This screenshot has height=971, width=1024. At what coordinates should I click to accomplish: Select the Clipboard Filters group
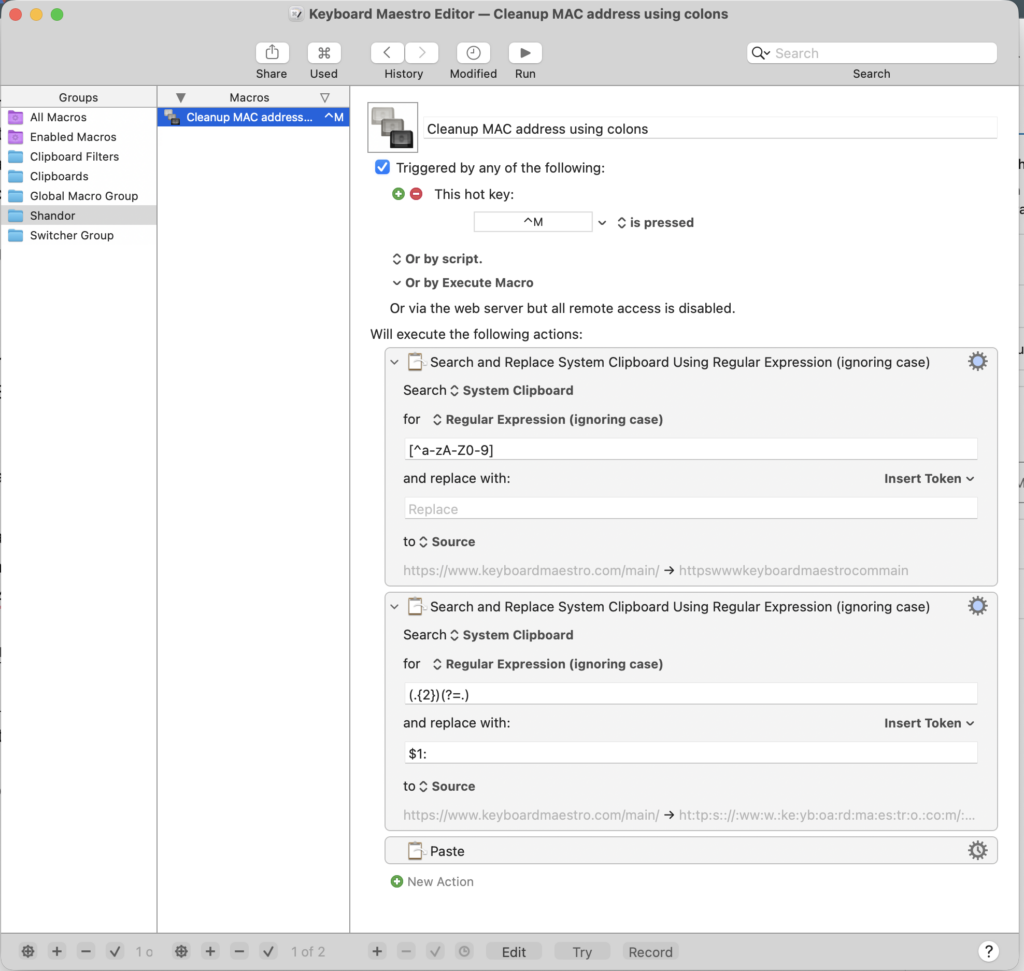[x=74, y=157]
